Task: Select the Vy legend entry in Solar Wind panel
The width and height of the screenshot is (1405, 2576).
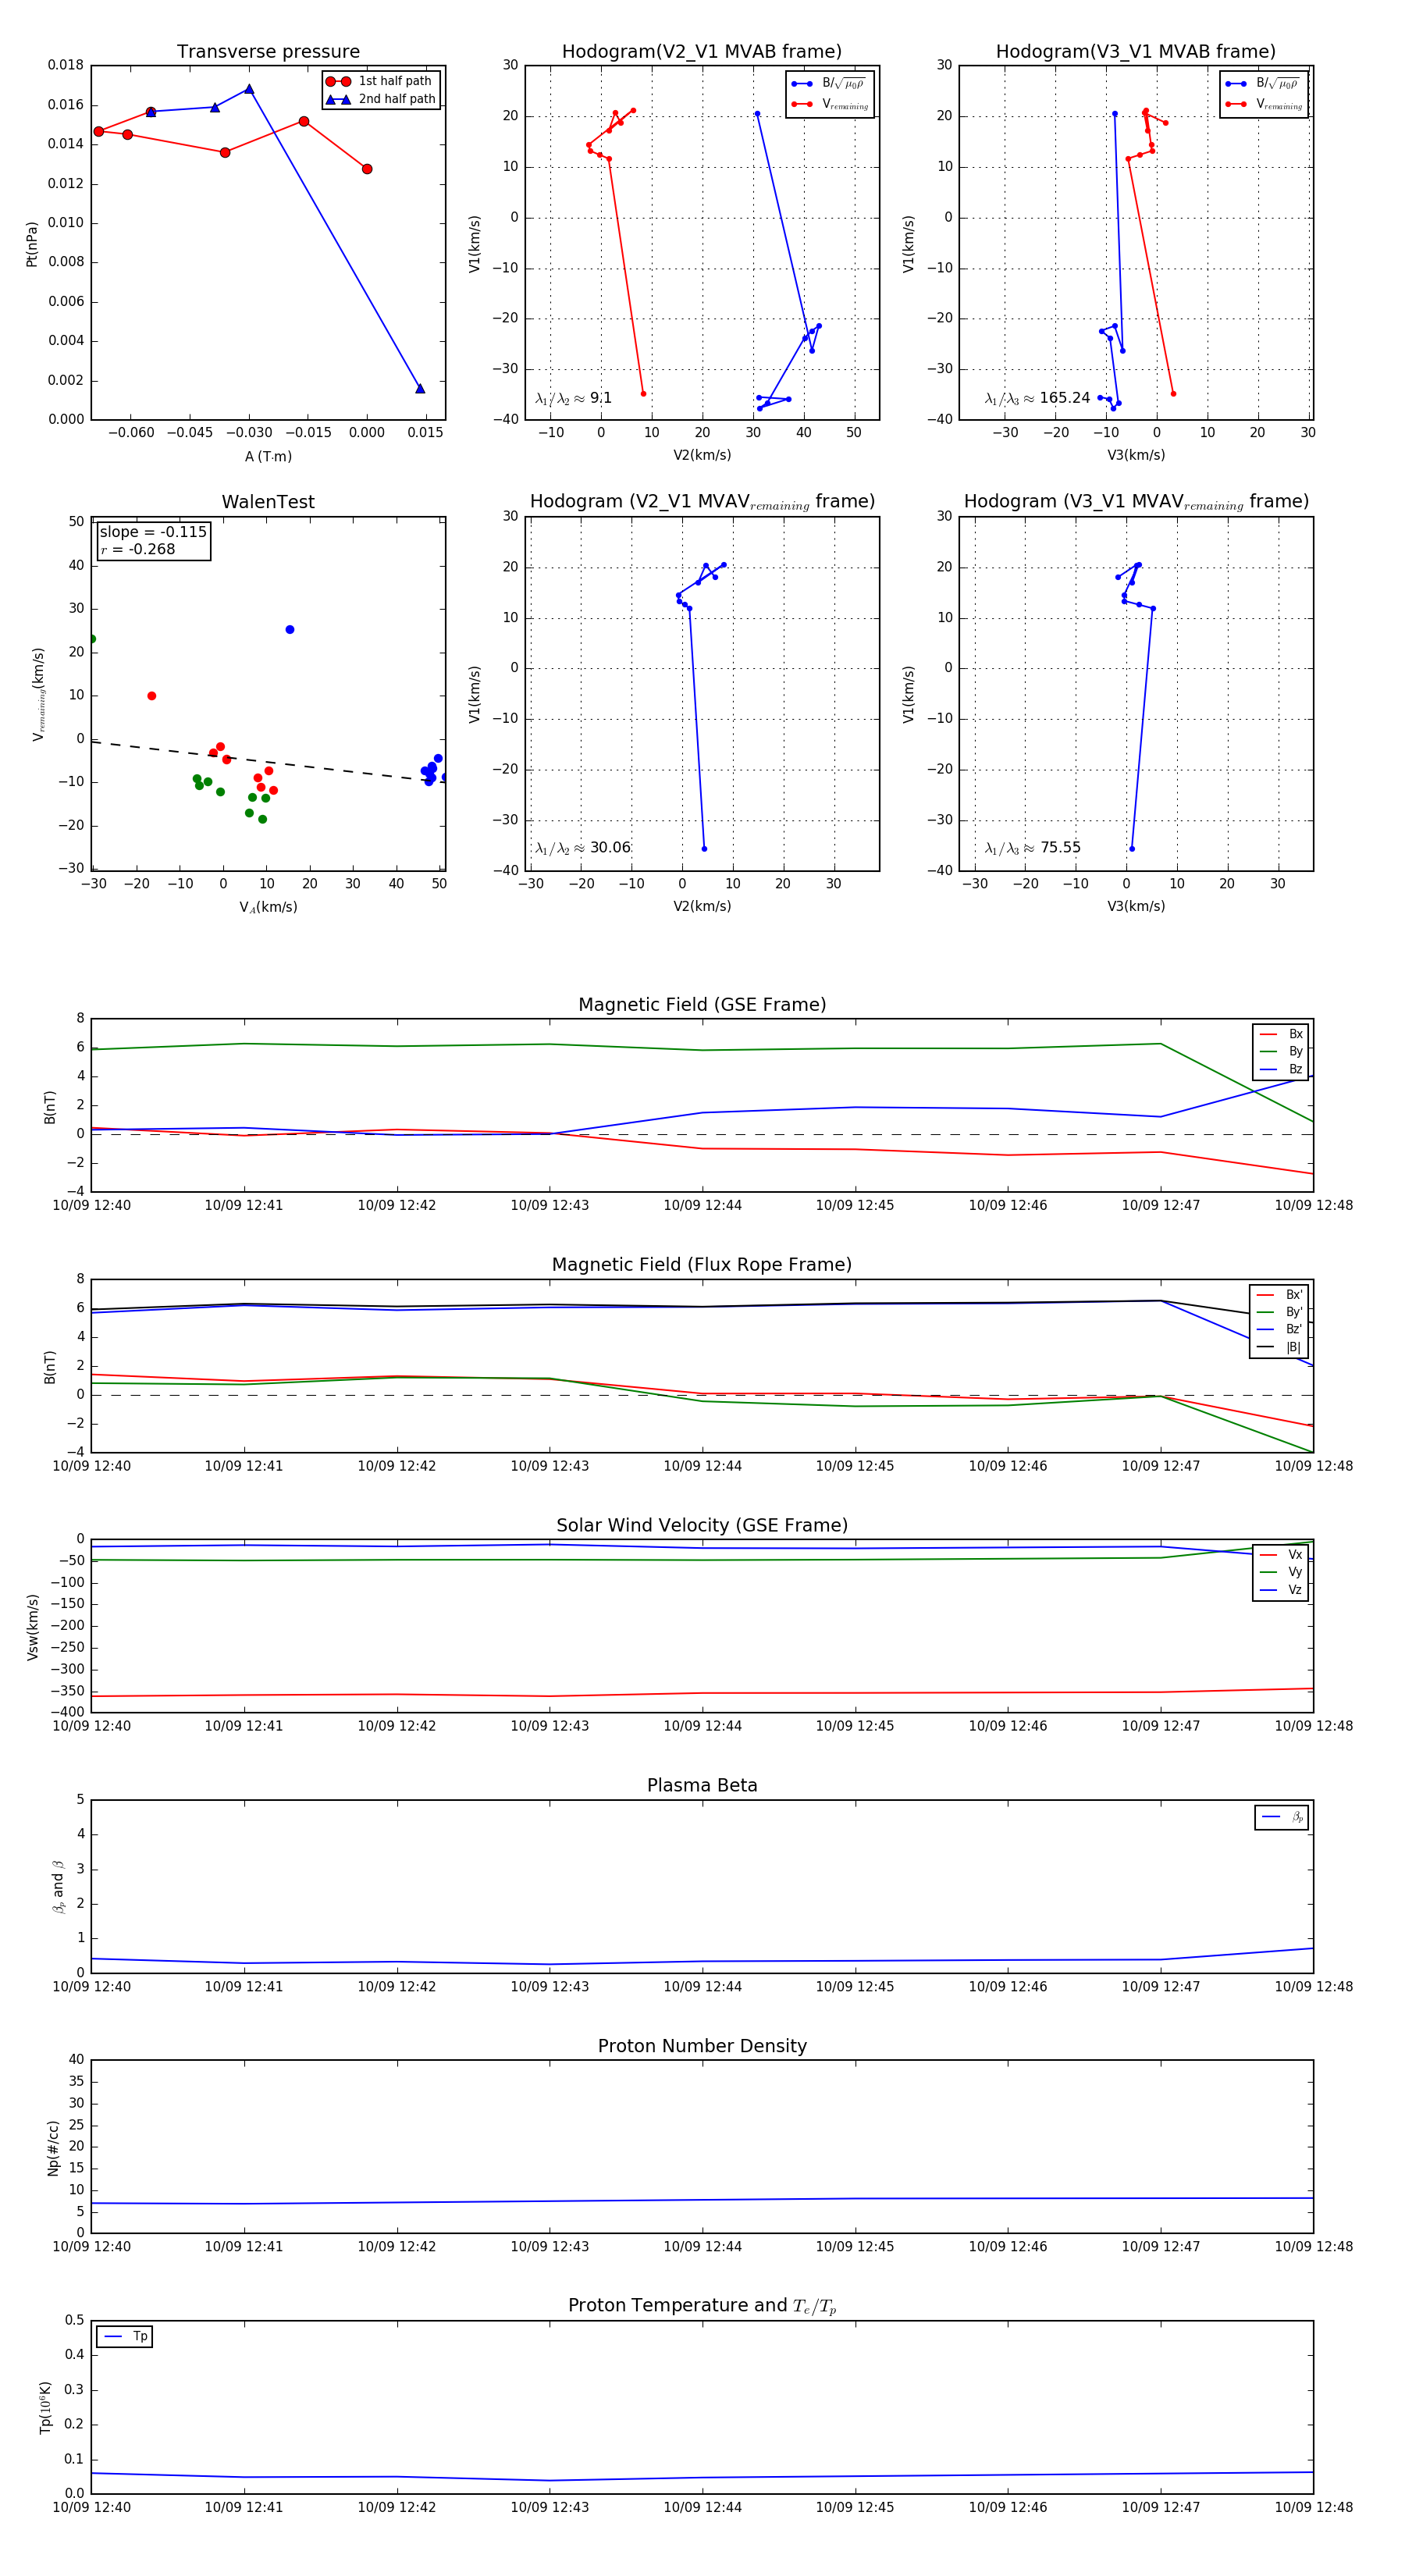Action: tap(1281, 1573)
